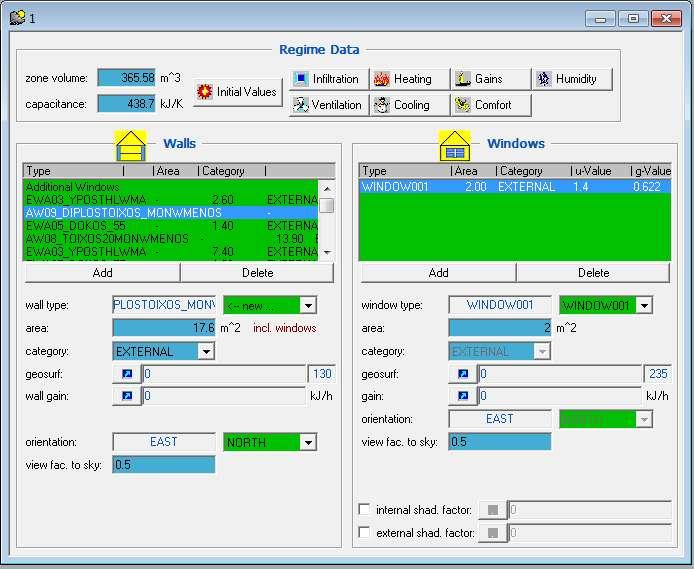The width and height of the screenshot is (694, 569).
Task: Click internal shad. factor square button
Action: (x=493, y=510)
